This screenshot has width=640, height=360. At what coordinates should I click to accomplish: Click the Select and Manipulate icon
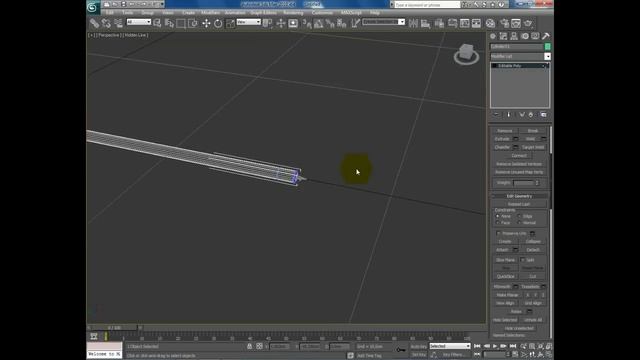click(x=280, y=23)
